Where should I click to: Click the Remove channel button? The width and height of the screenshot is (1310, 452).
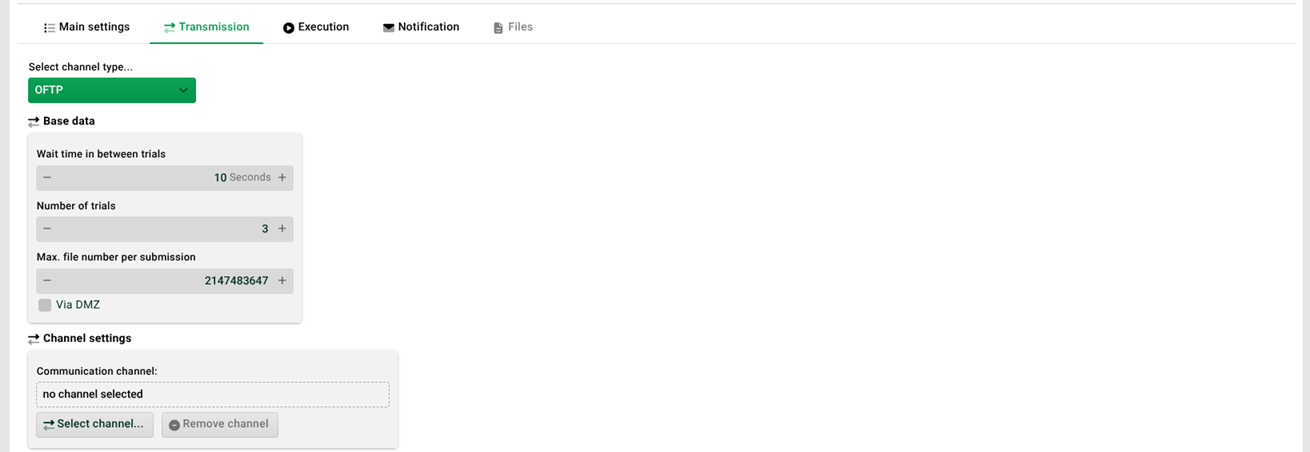pos(220,424)
